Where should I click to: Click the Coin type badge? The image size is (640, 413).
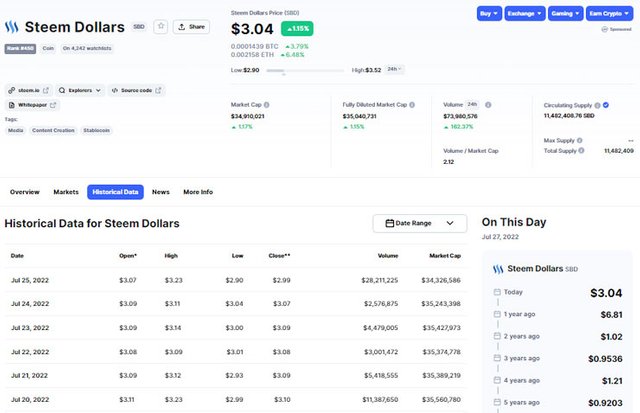pos(48,48)
